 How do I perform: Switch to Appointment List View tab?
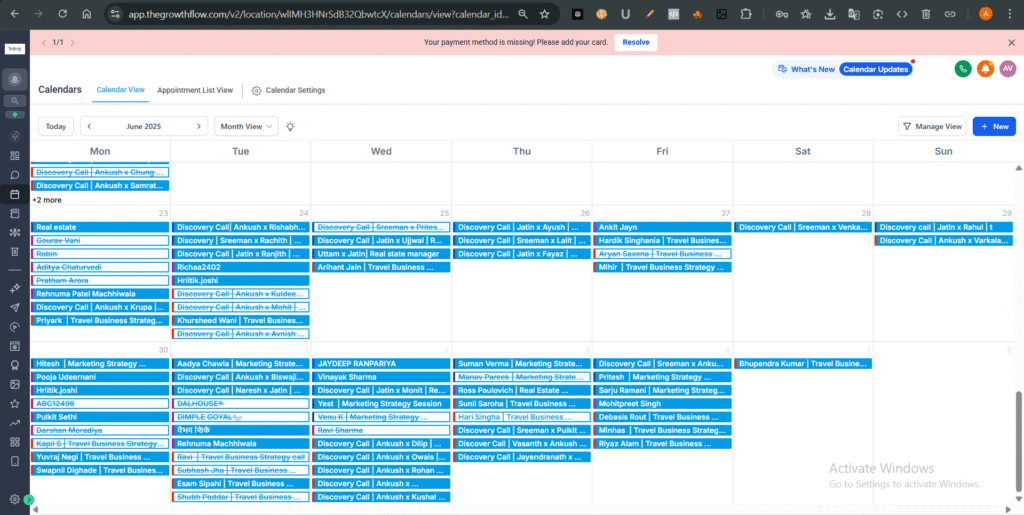(x=195, y=90)
